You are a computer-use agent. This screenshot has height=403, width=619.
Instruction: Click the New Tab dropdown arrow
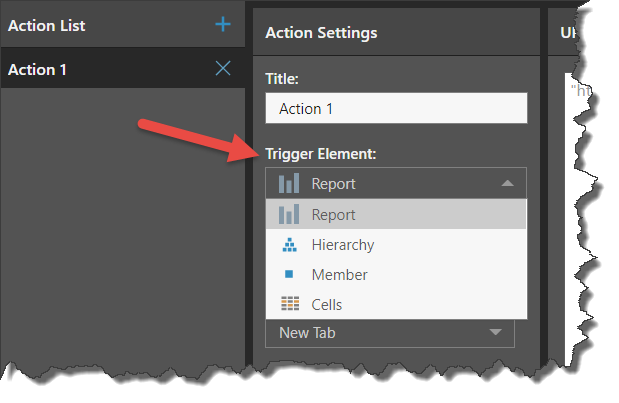(495, 333)
